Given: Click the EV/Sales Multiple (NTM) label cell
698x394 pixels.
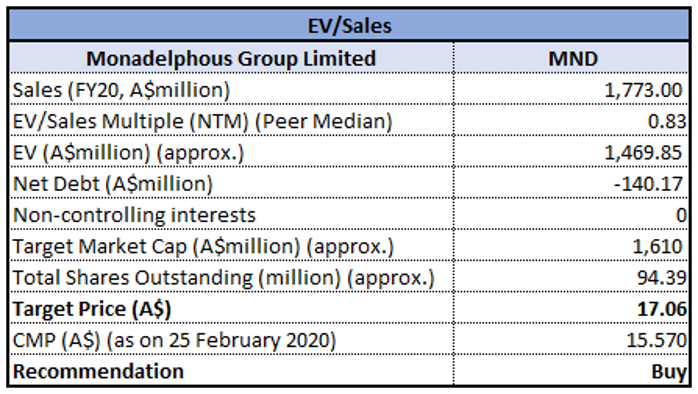Looking at the screenshot, I should [231, 120].
